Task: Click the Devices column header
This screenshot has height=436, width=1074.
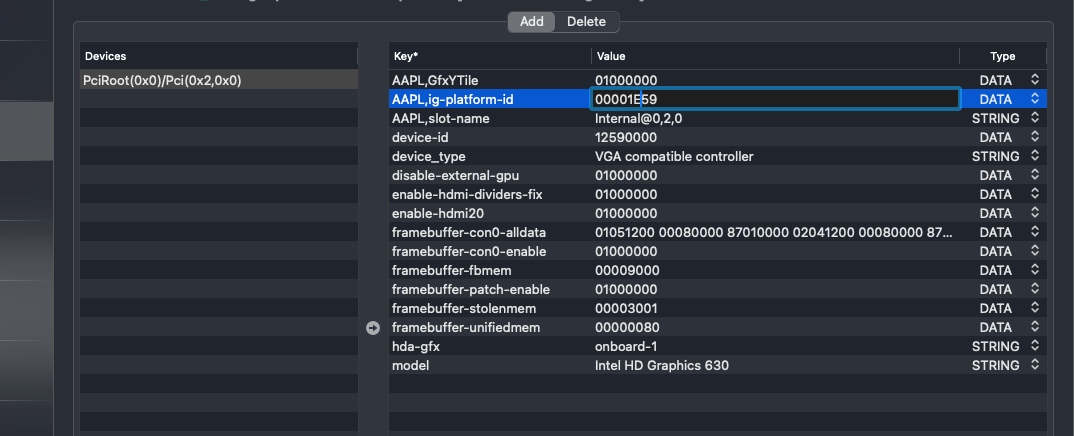Action: click(x=105, y=56)
